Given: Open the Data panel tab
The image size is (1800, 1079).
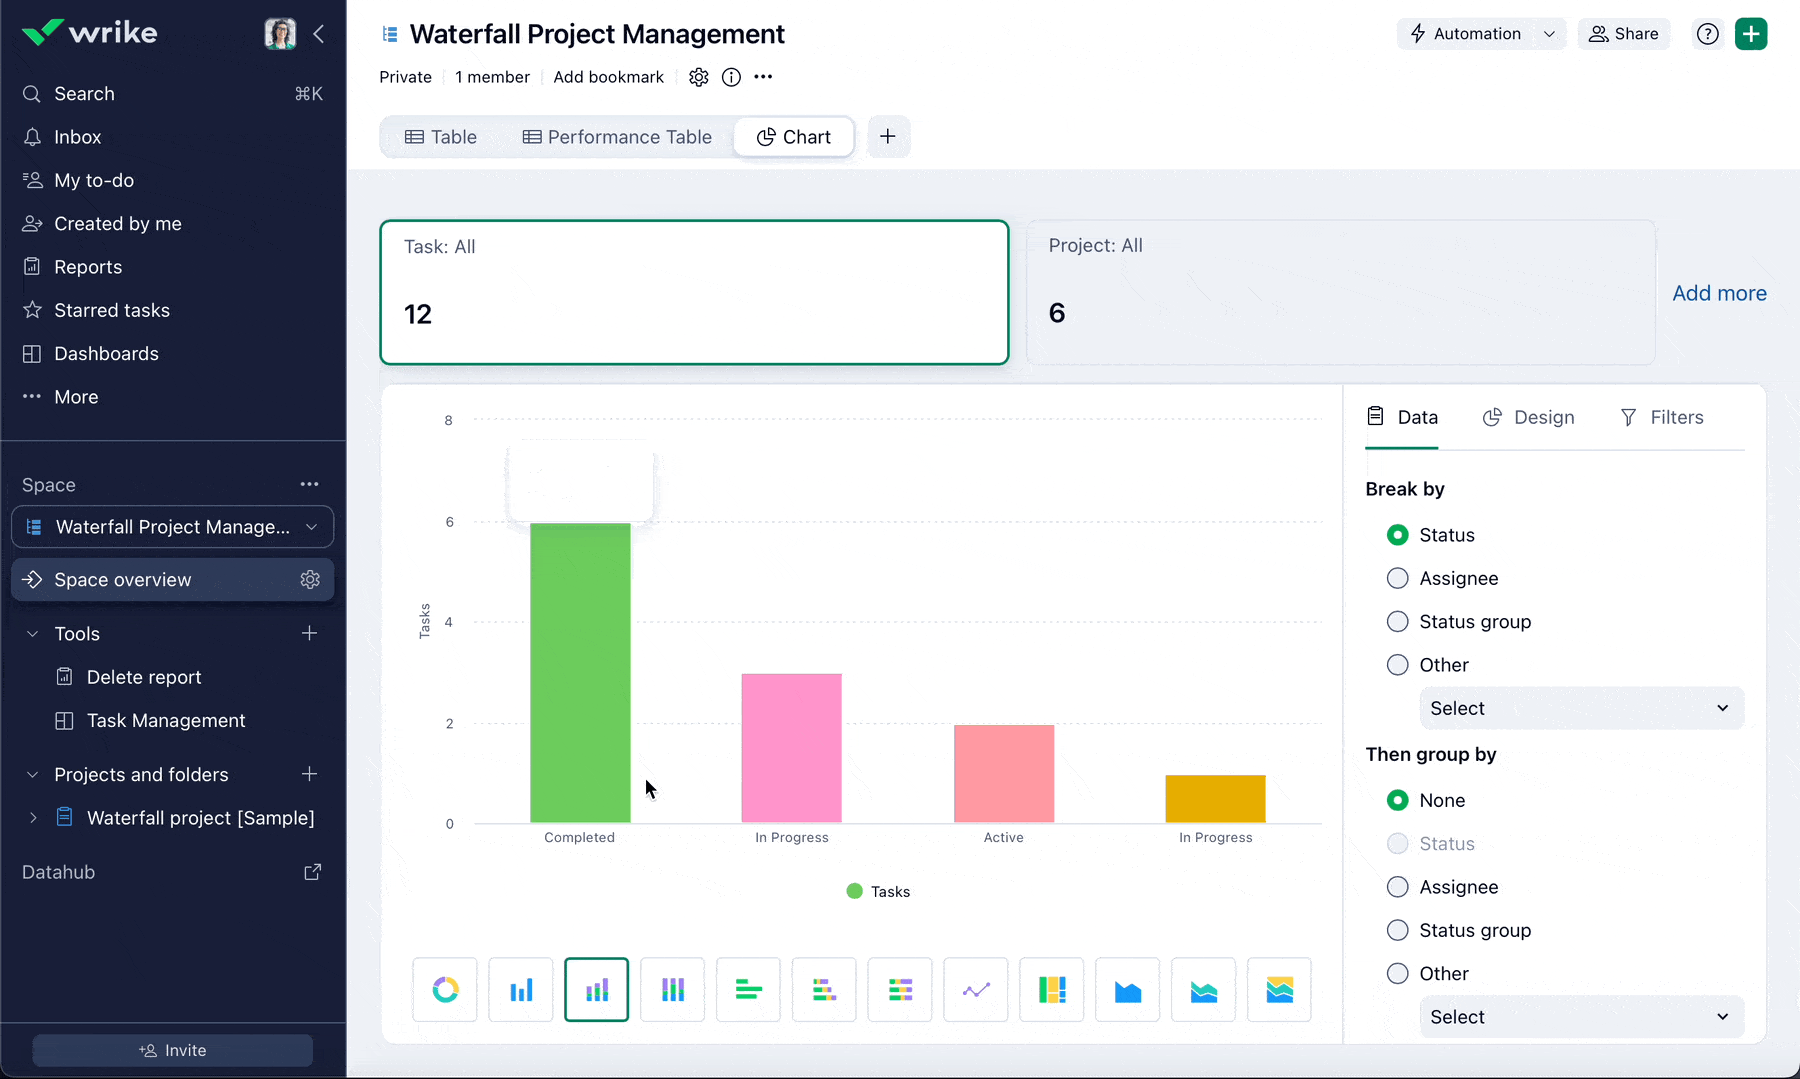Looking at the screenshot, I should (x=1402, y=417).
